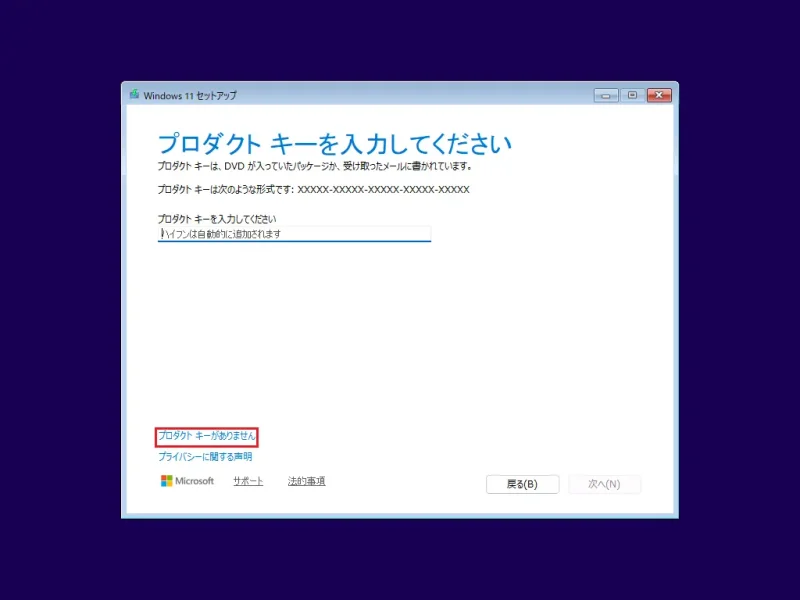This screenshot has width=800, height=600.
Task: Maximize the Windows 11 セットアップ window
Action: (631, 95)
